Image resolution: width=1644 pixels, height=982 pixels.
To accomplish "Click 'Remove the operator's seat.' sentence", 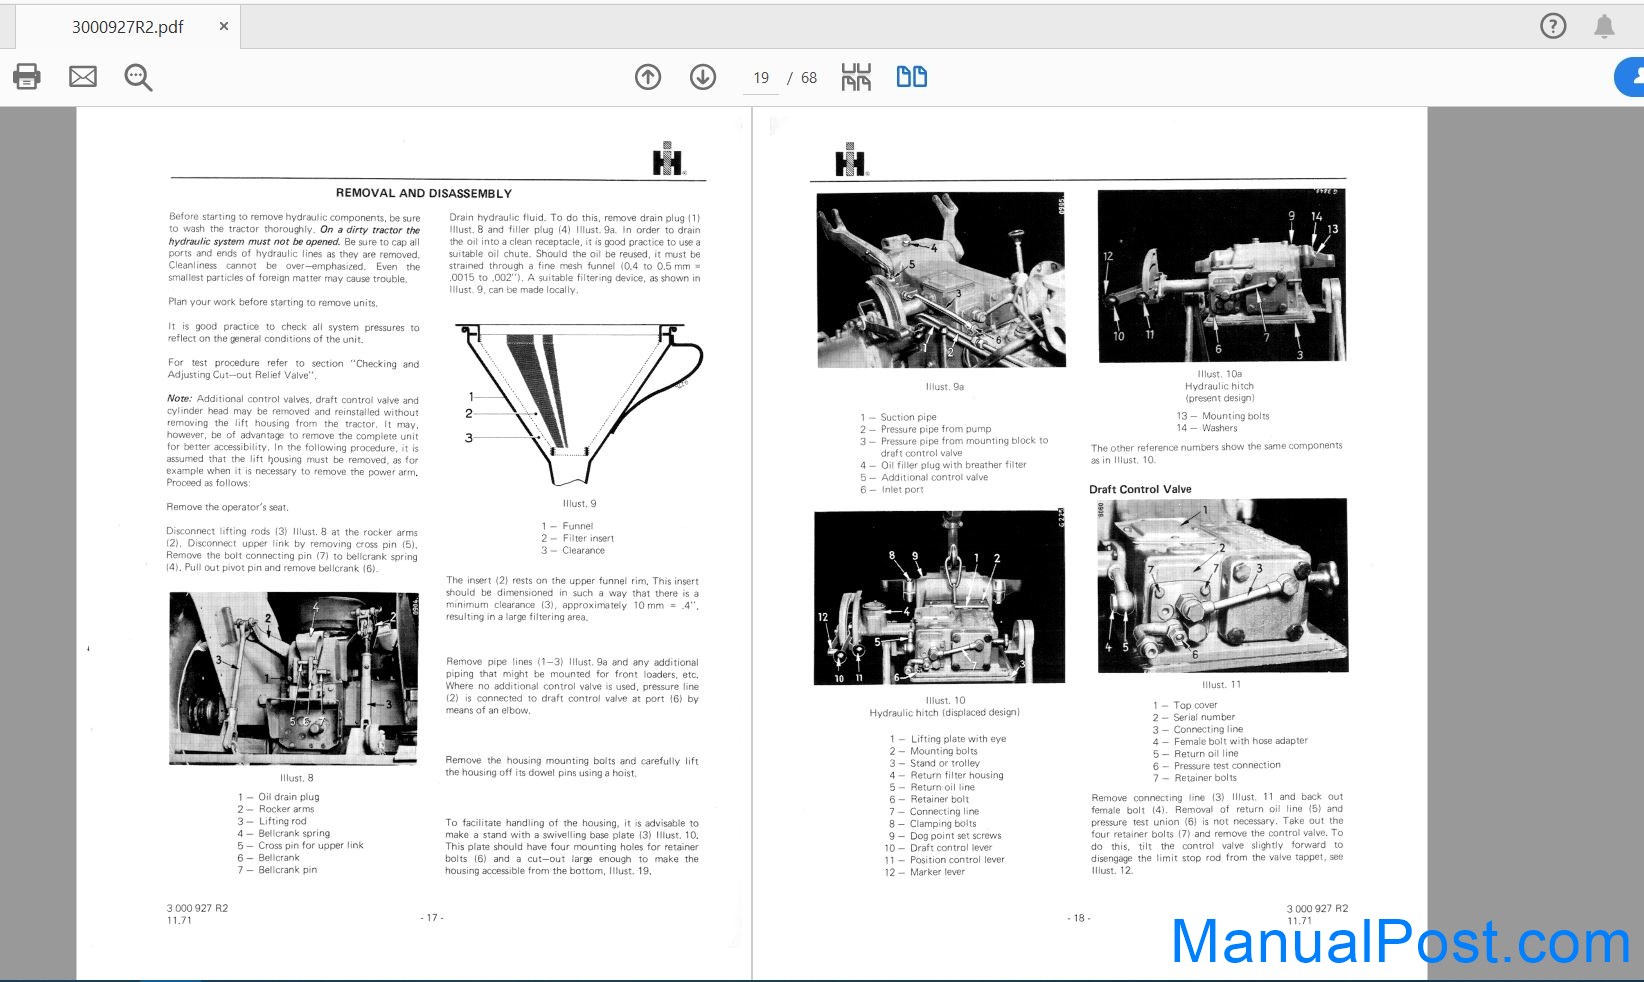I will pos(227,508).
